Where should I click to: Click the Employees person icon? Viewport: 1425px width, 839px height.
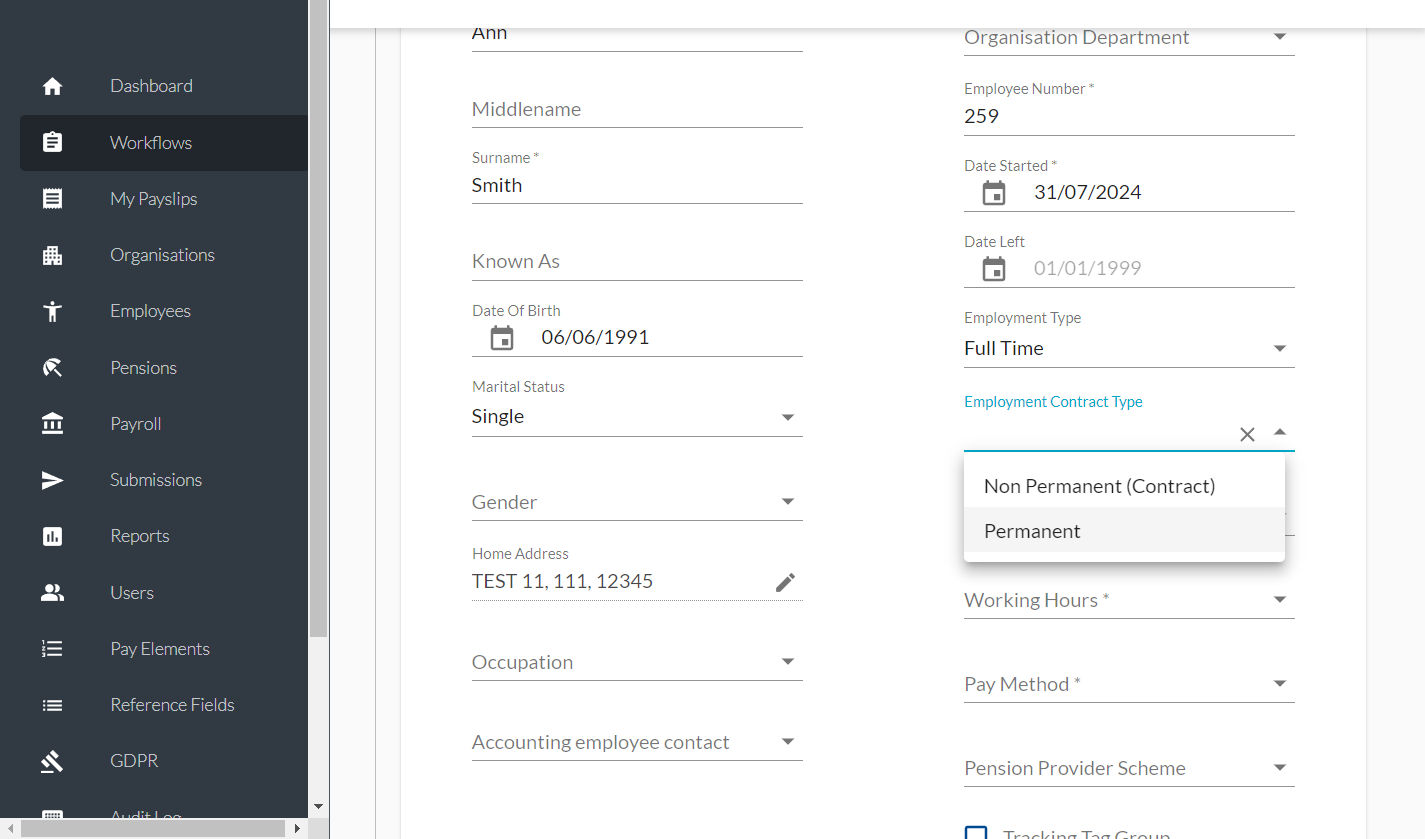tap(53, 311)
